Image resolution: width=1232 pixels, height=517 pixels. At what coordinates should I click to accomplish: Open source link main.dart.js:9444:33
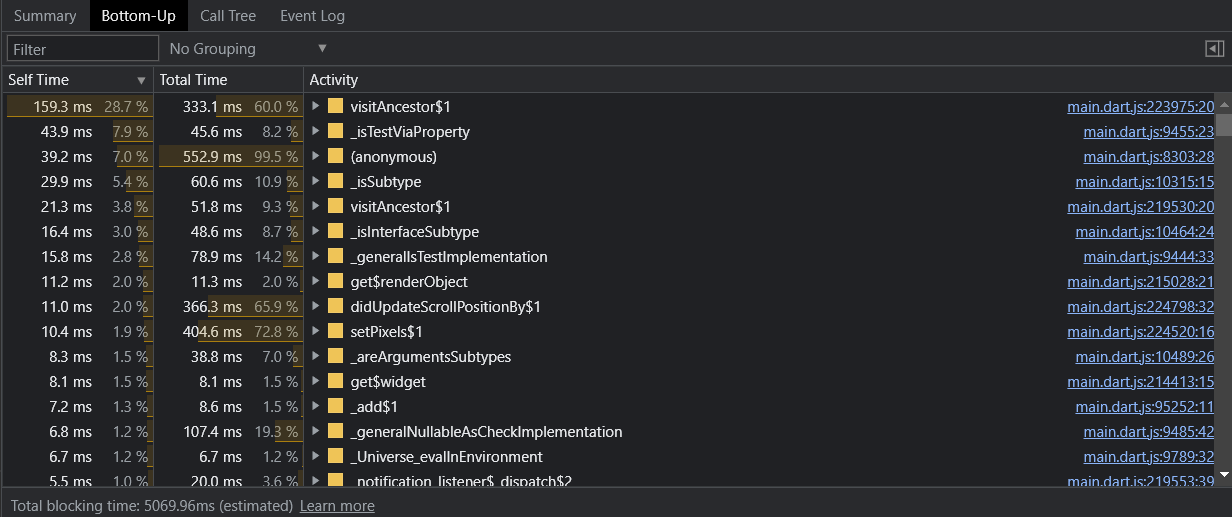(1148, 256)
